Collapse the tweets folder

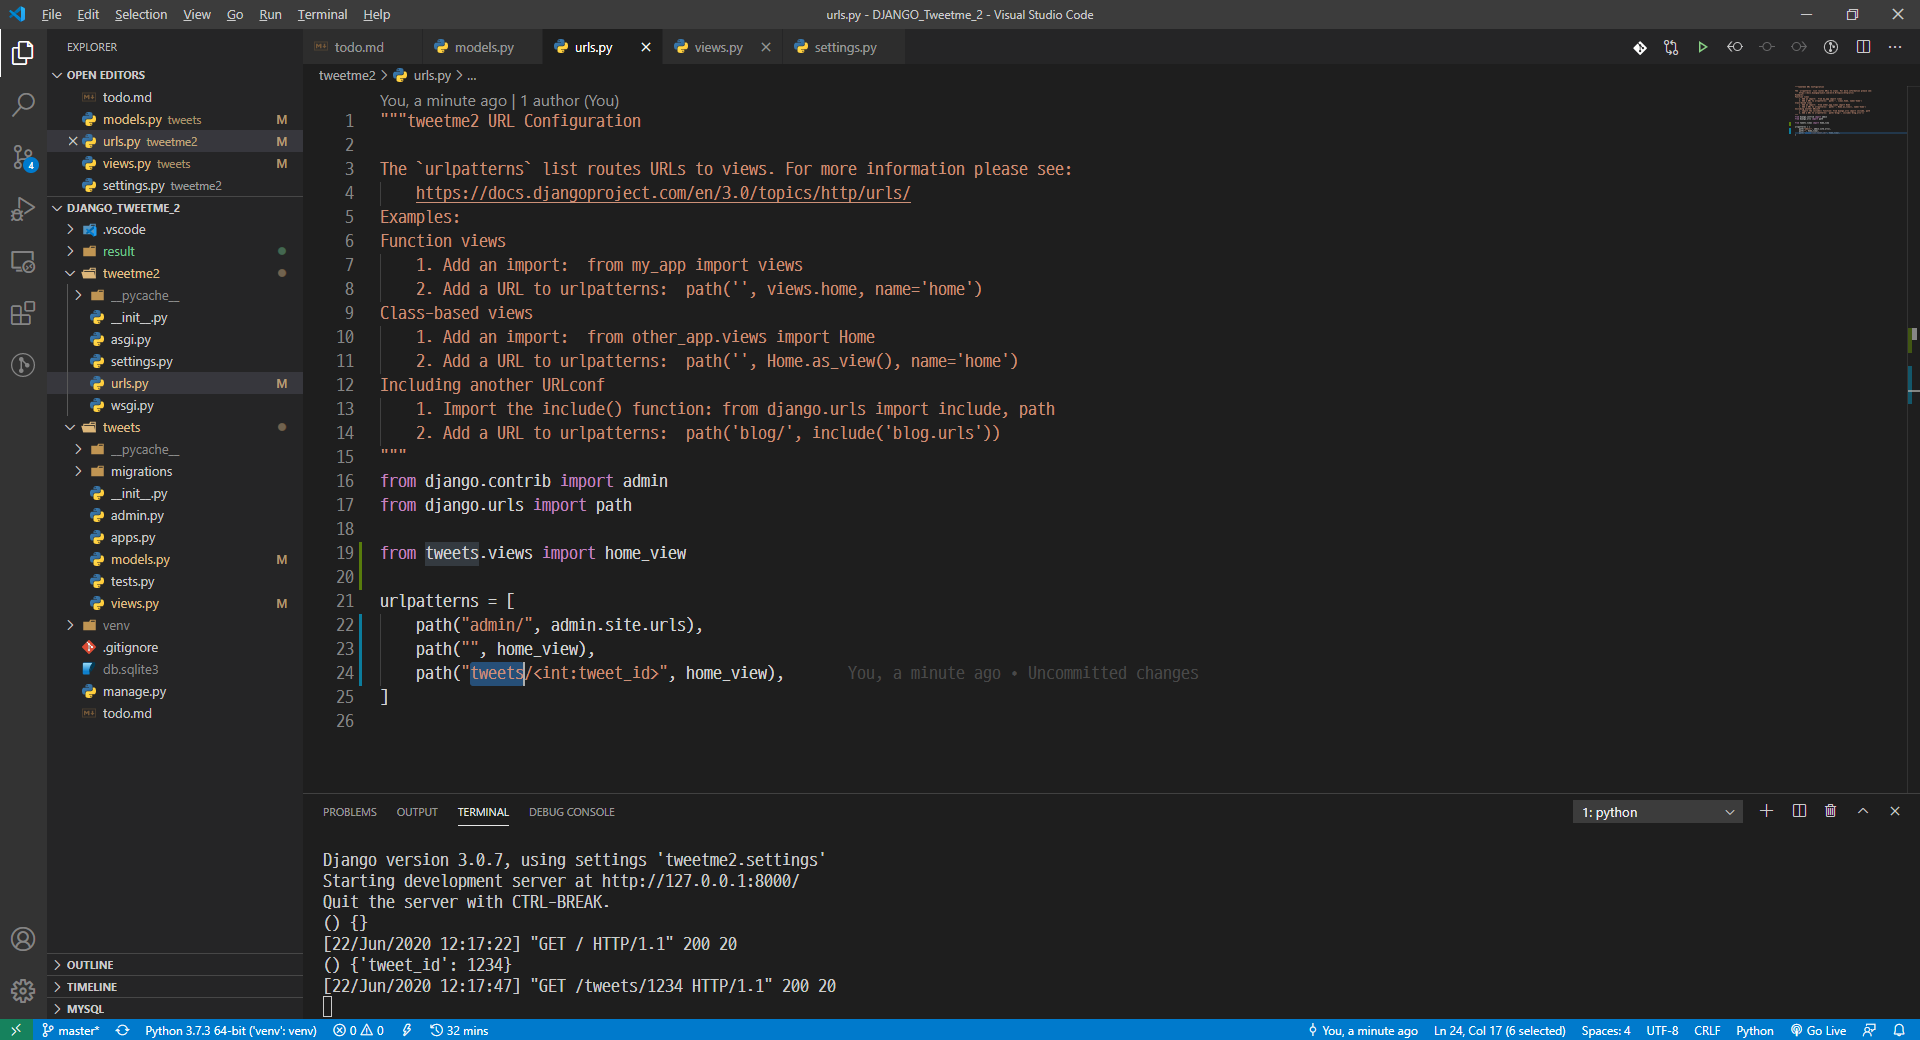175,427
